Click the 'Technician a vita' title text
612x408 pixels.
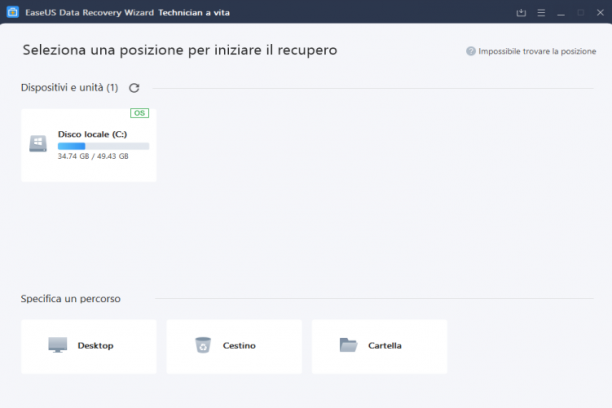(x=194, y=12)
